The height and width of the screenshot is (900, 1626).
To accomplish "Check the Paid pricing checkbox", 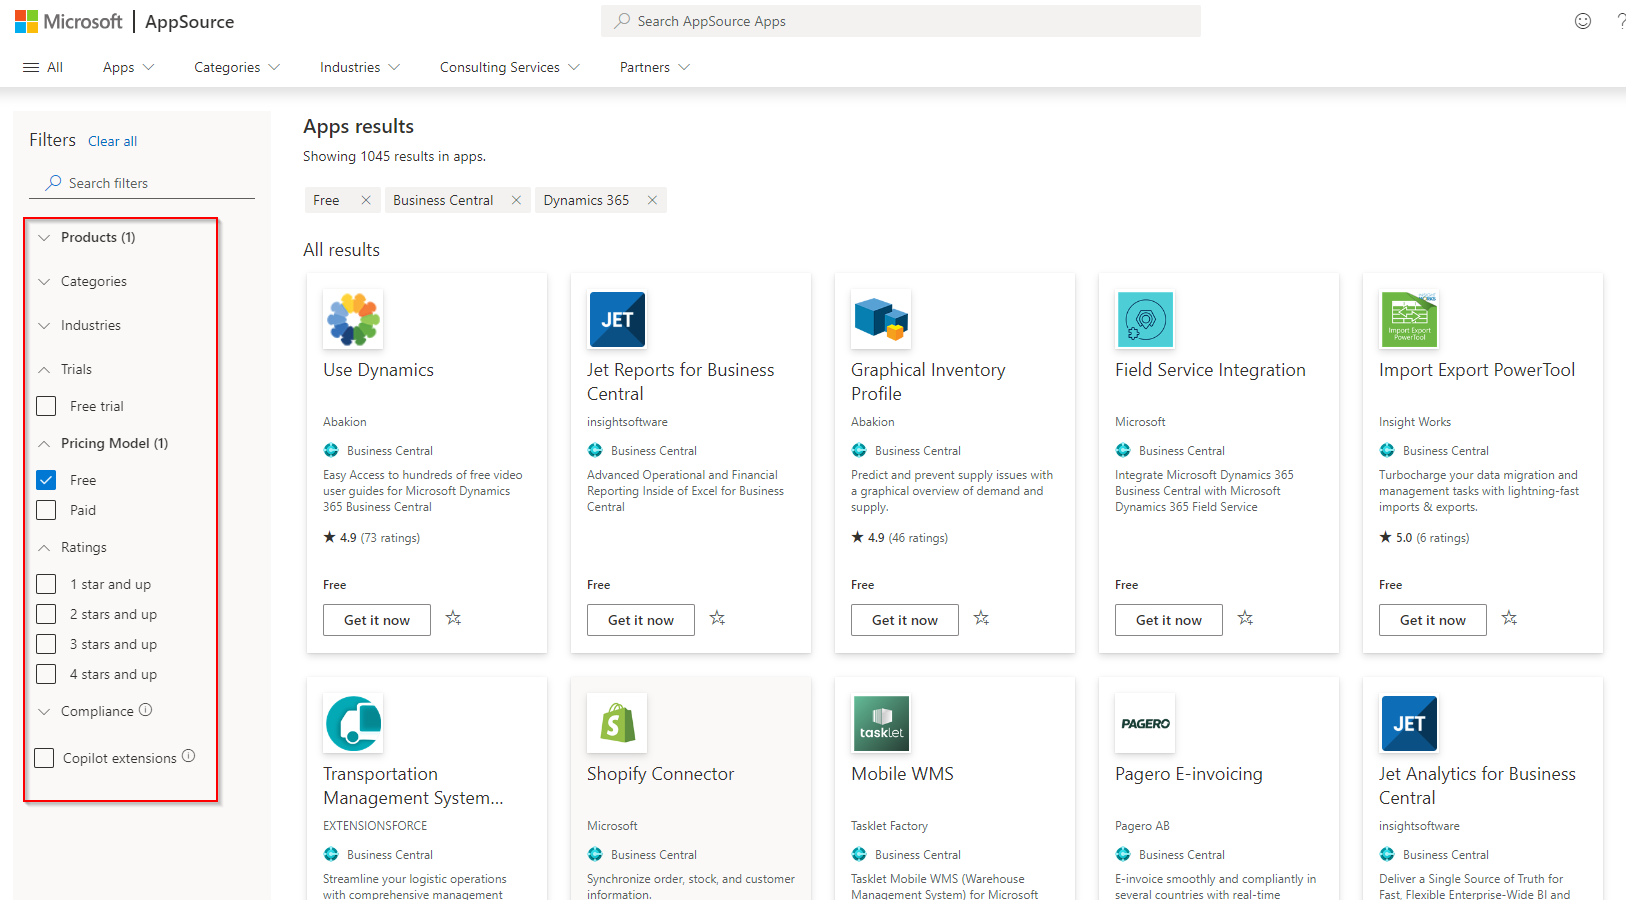I will (x=46, y=510).
